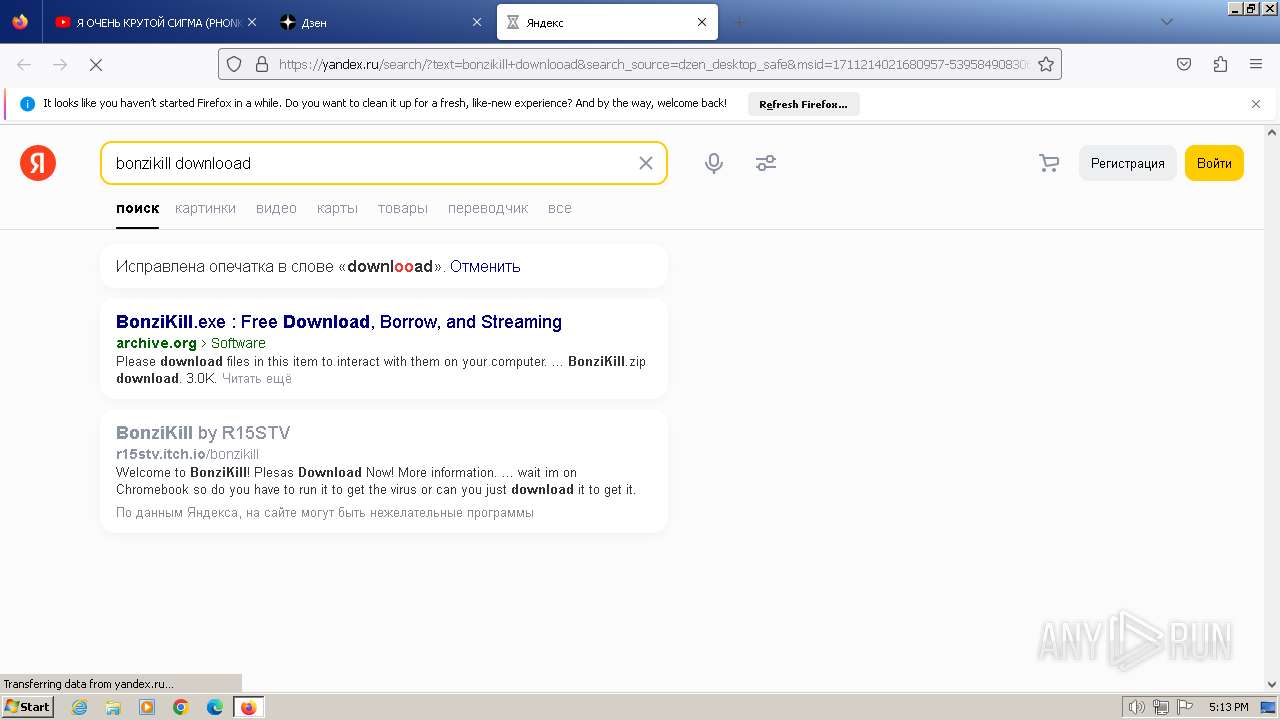Show site security padlock info
This screenshot has height=720, width=1280.
coord(262,64)
